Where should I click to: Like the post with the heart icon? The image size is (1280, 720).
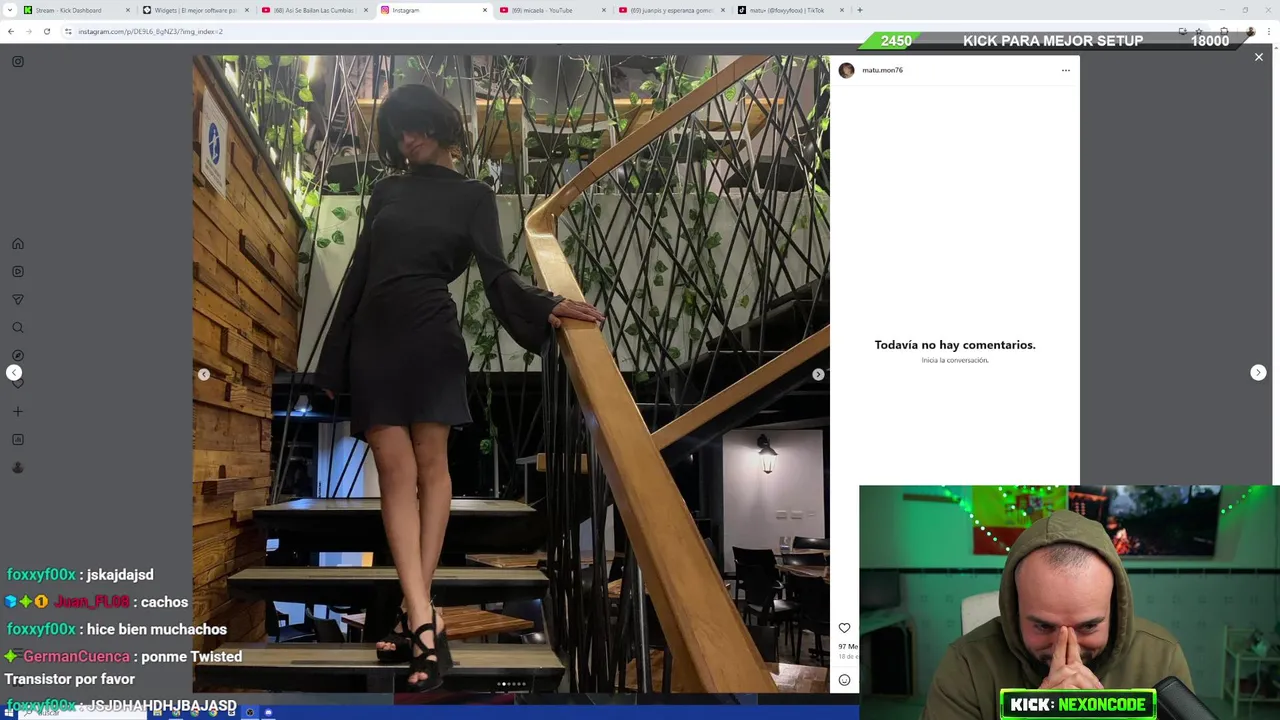tap(844, 628)
